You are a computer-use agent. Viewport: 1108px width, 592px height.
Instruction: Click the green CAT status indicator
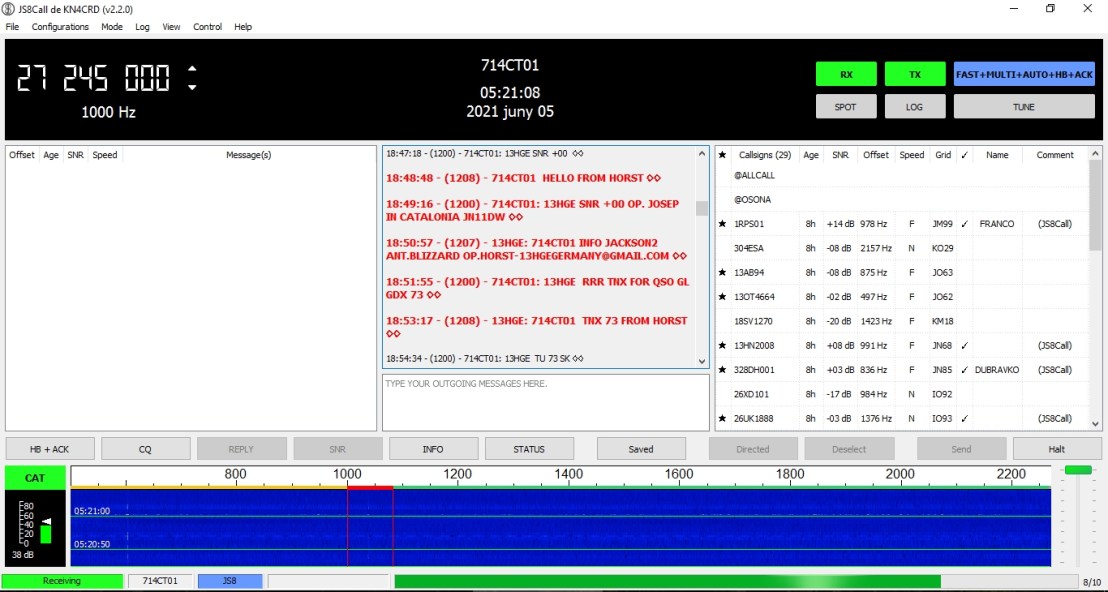click(x=35, y=478)
